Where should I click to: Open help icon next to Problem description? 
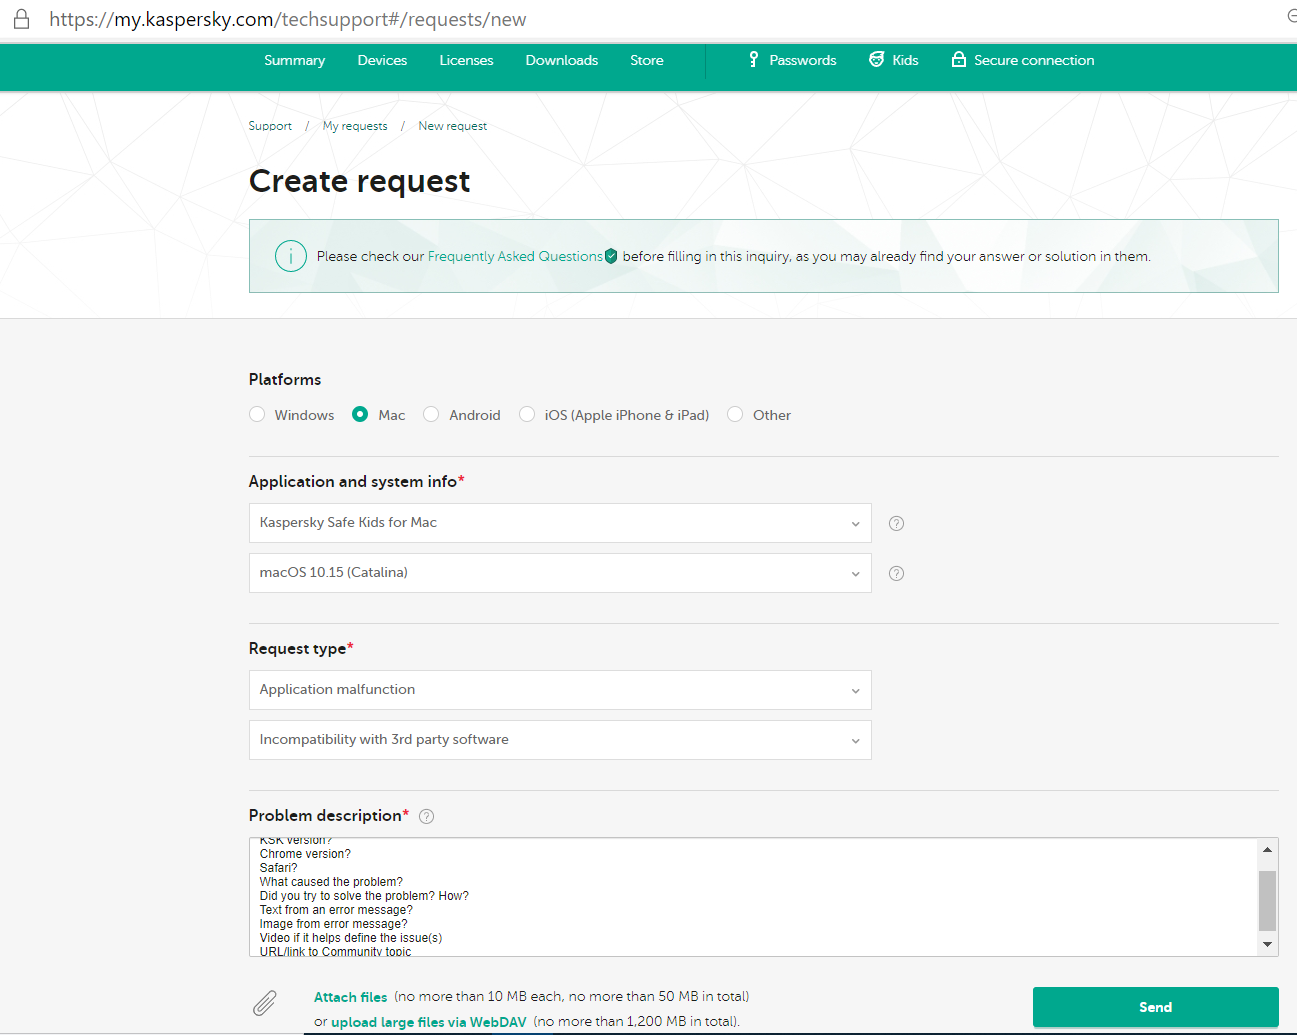click(427, 816)
